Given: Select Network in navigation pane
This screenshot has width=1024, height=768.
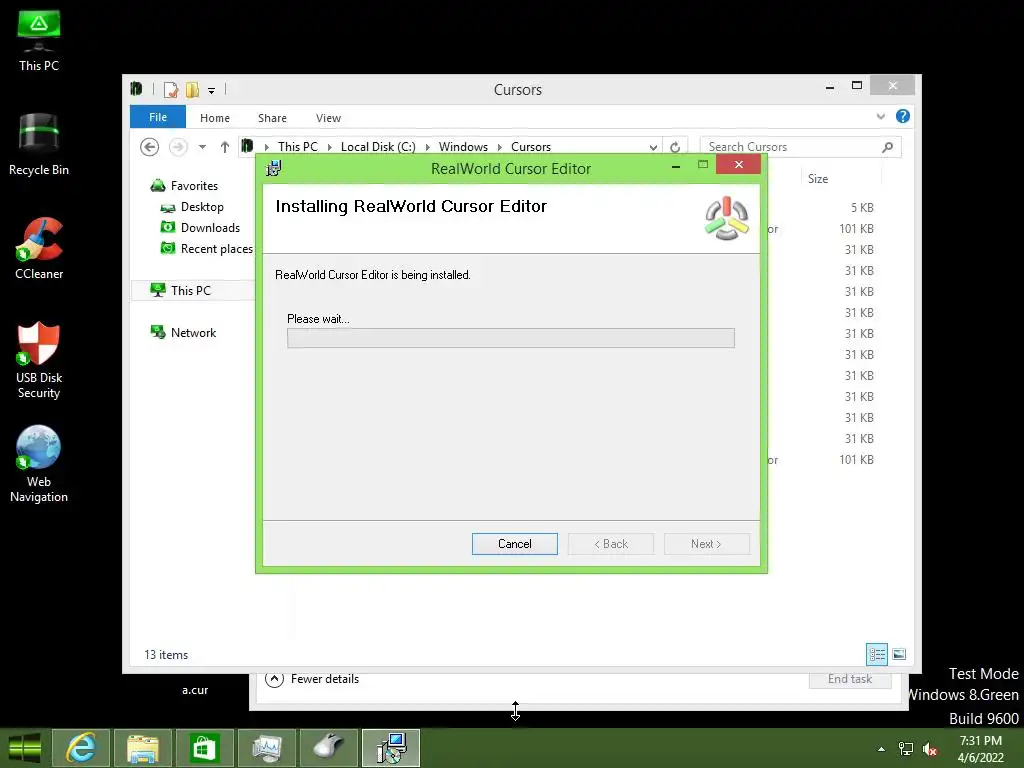Looking at the screenshot, I should click(x=184, y=332).
